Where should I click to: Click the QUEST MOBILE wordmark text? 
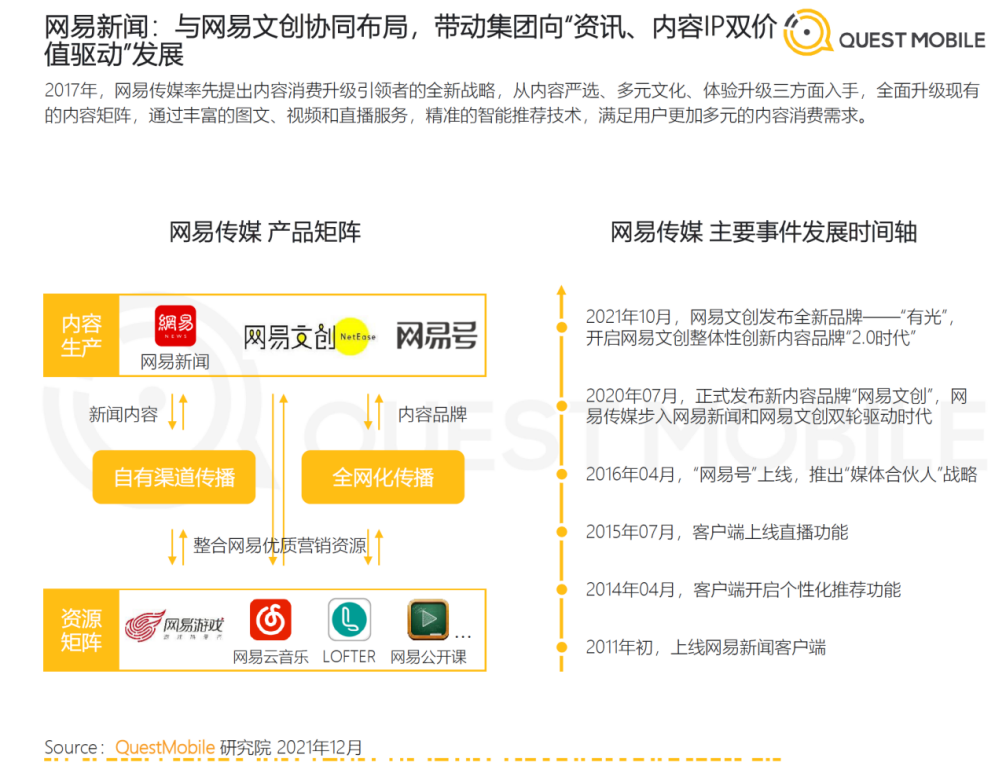click(912, 40)
